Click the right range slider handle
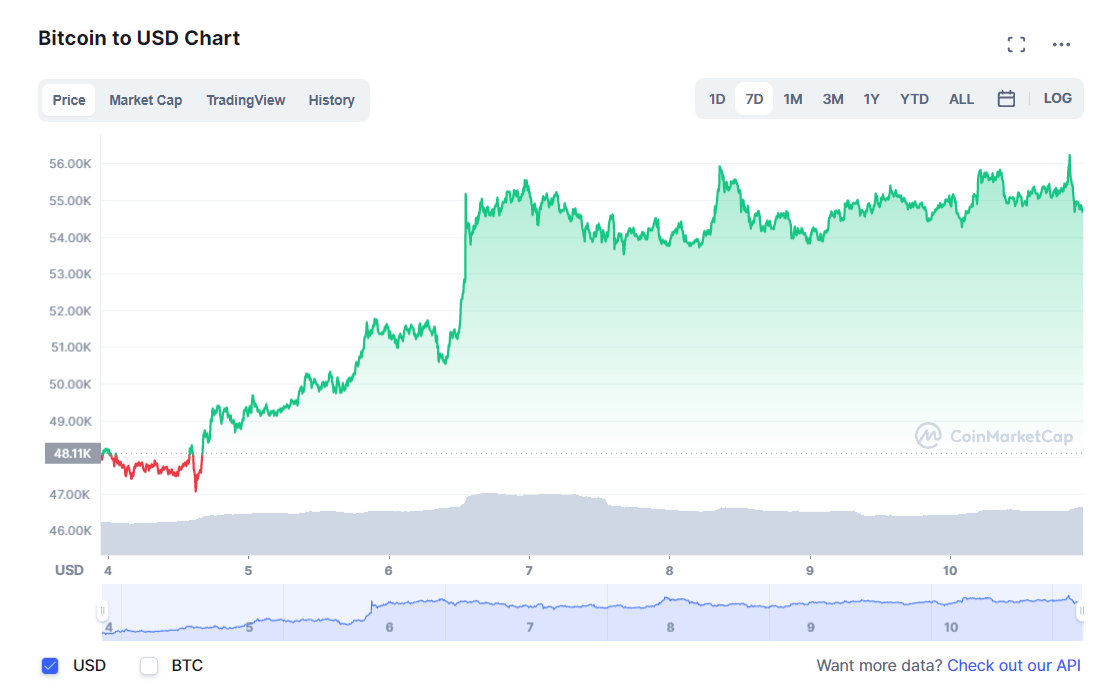Image resolution: width=1114 pixels, height=700 pixels. [x=1081, y=611]
